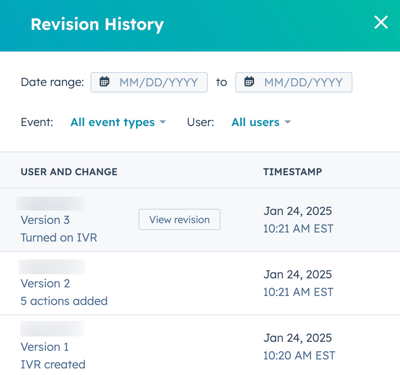Open the All users dropdown
The height and width of the screenshot is (375, 400).
tap(261, 122)
